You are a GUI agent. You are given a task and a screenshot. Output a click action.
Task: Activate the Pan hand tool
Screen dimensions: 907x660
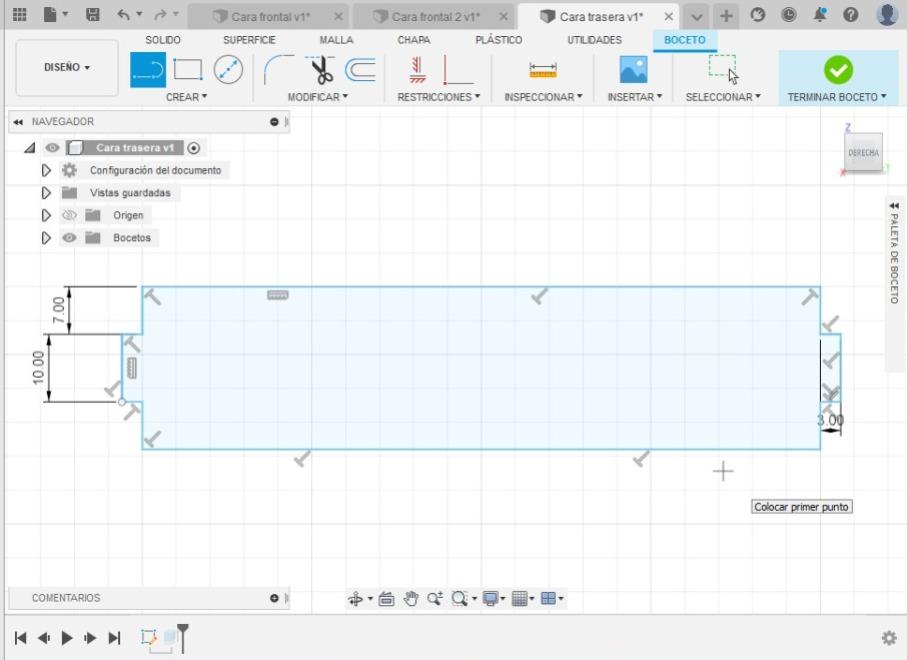pos(411,599)
